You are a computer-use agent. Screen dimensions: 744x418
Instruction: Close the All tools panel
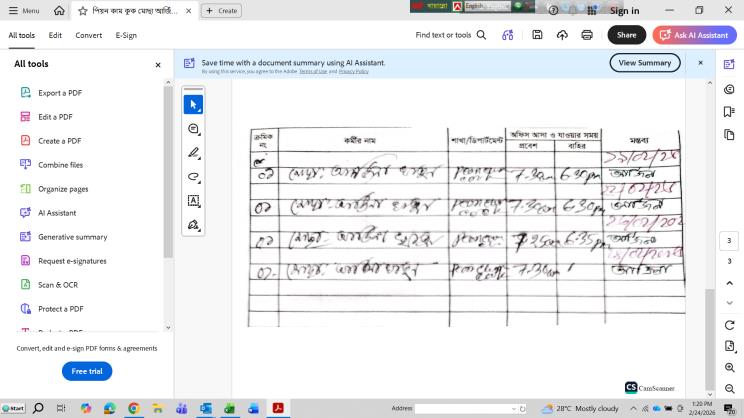[x=158, y=64]
